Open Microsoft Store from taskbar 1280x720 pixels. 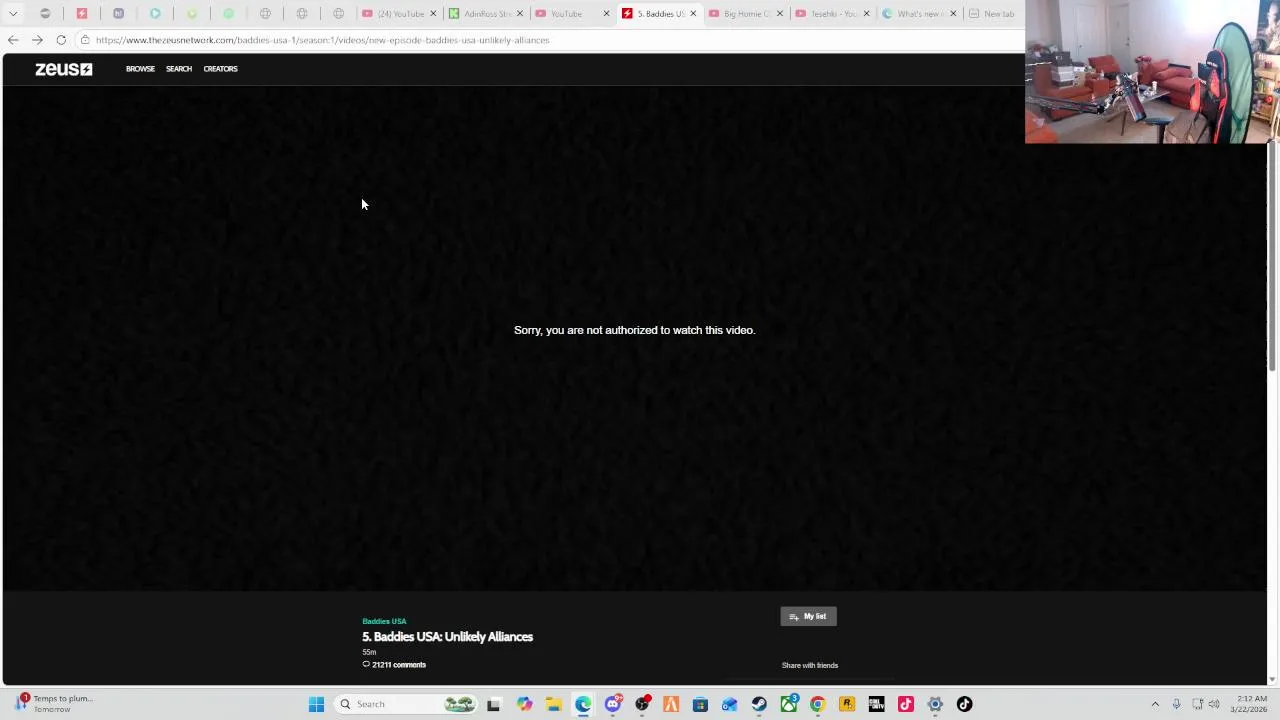point(700,704)
